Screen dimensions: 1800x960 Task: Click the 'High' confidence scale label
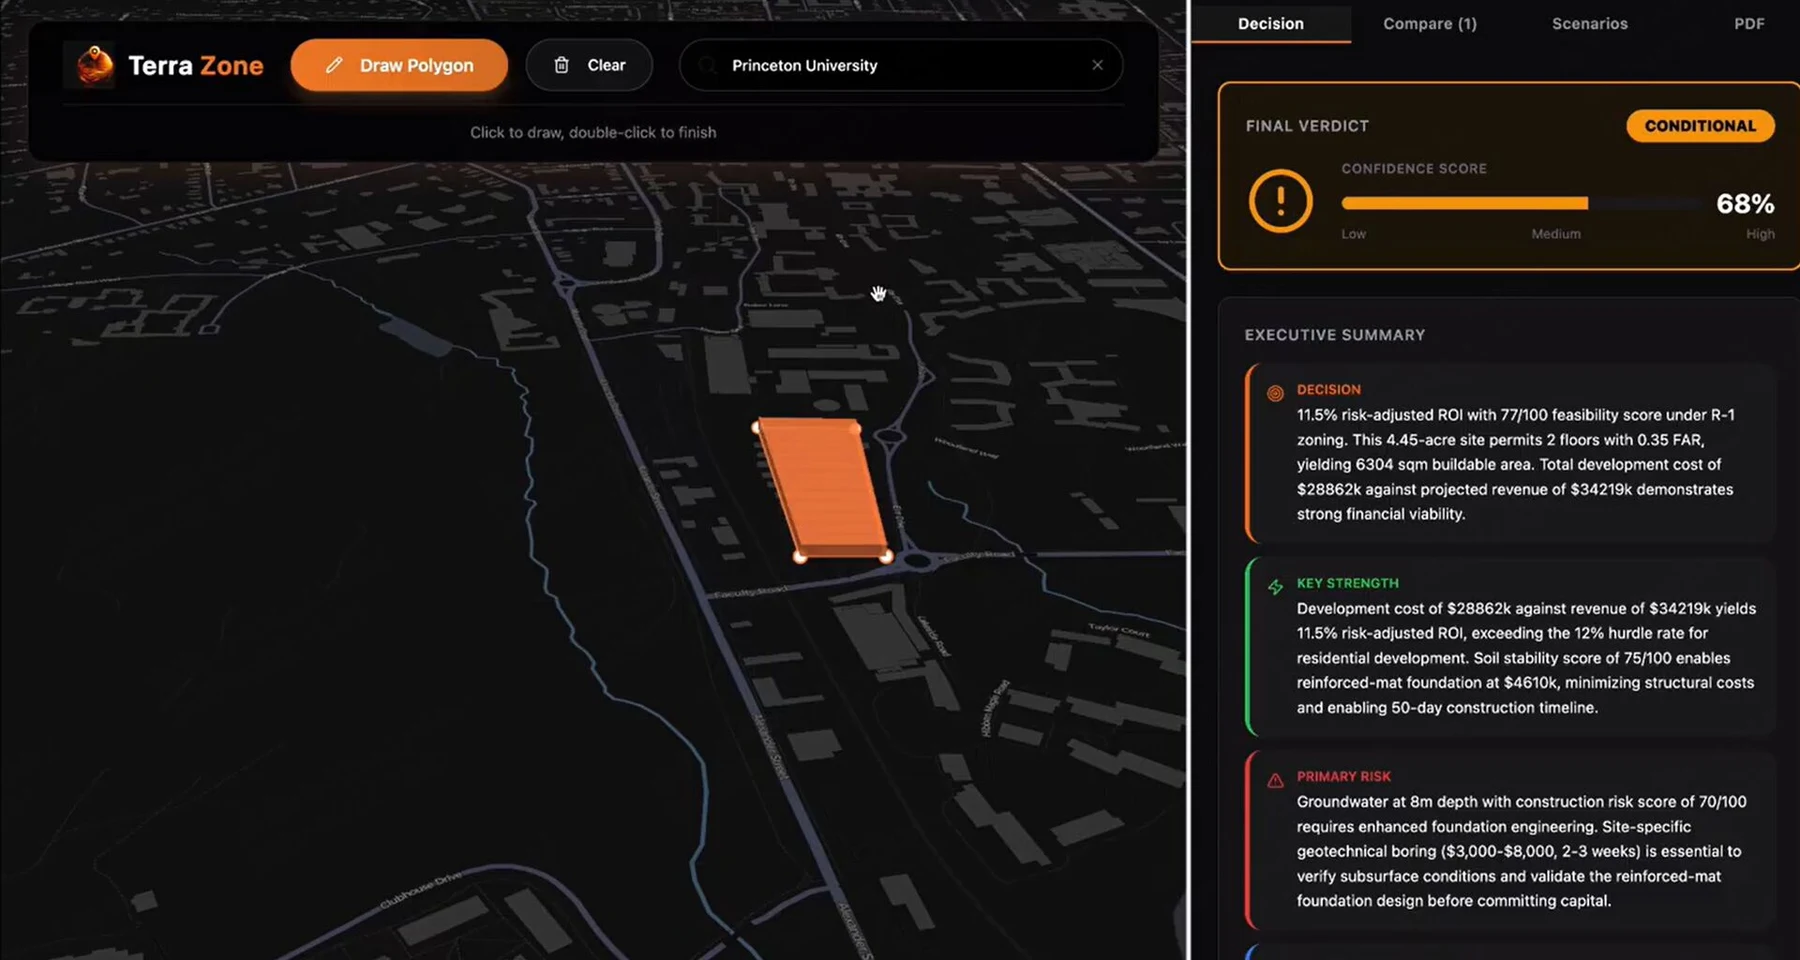pos(1760,234)
